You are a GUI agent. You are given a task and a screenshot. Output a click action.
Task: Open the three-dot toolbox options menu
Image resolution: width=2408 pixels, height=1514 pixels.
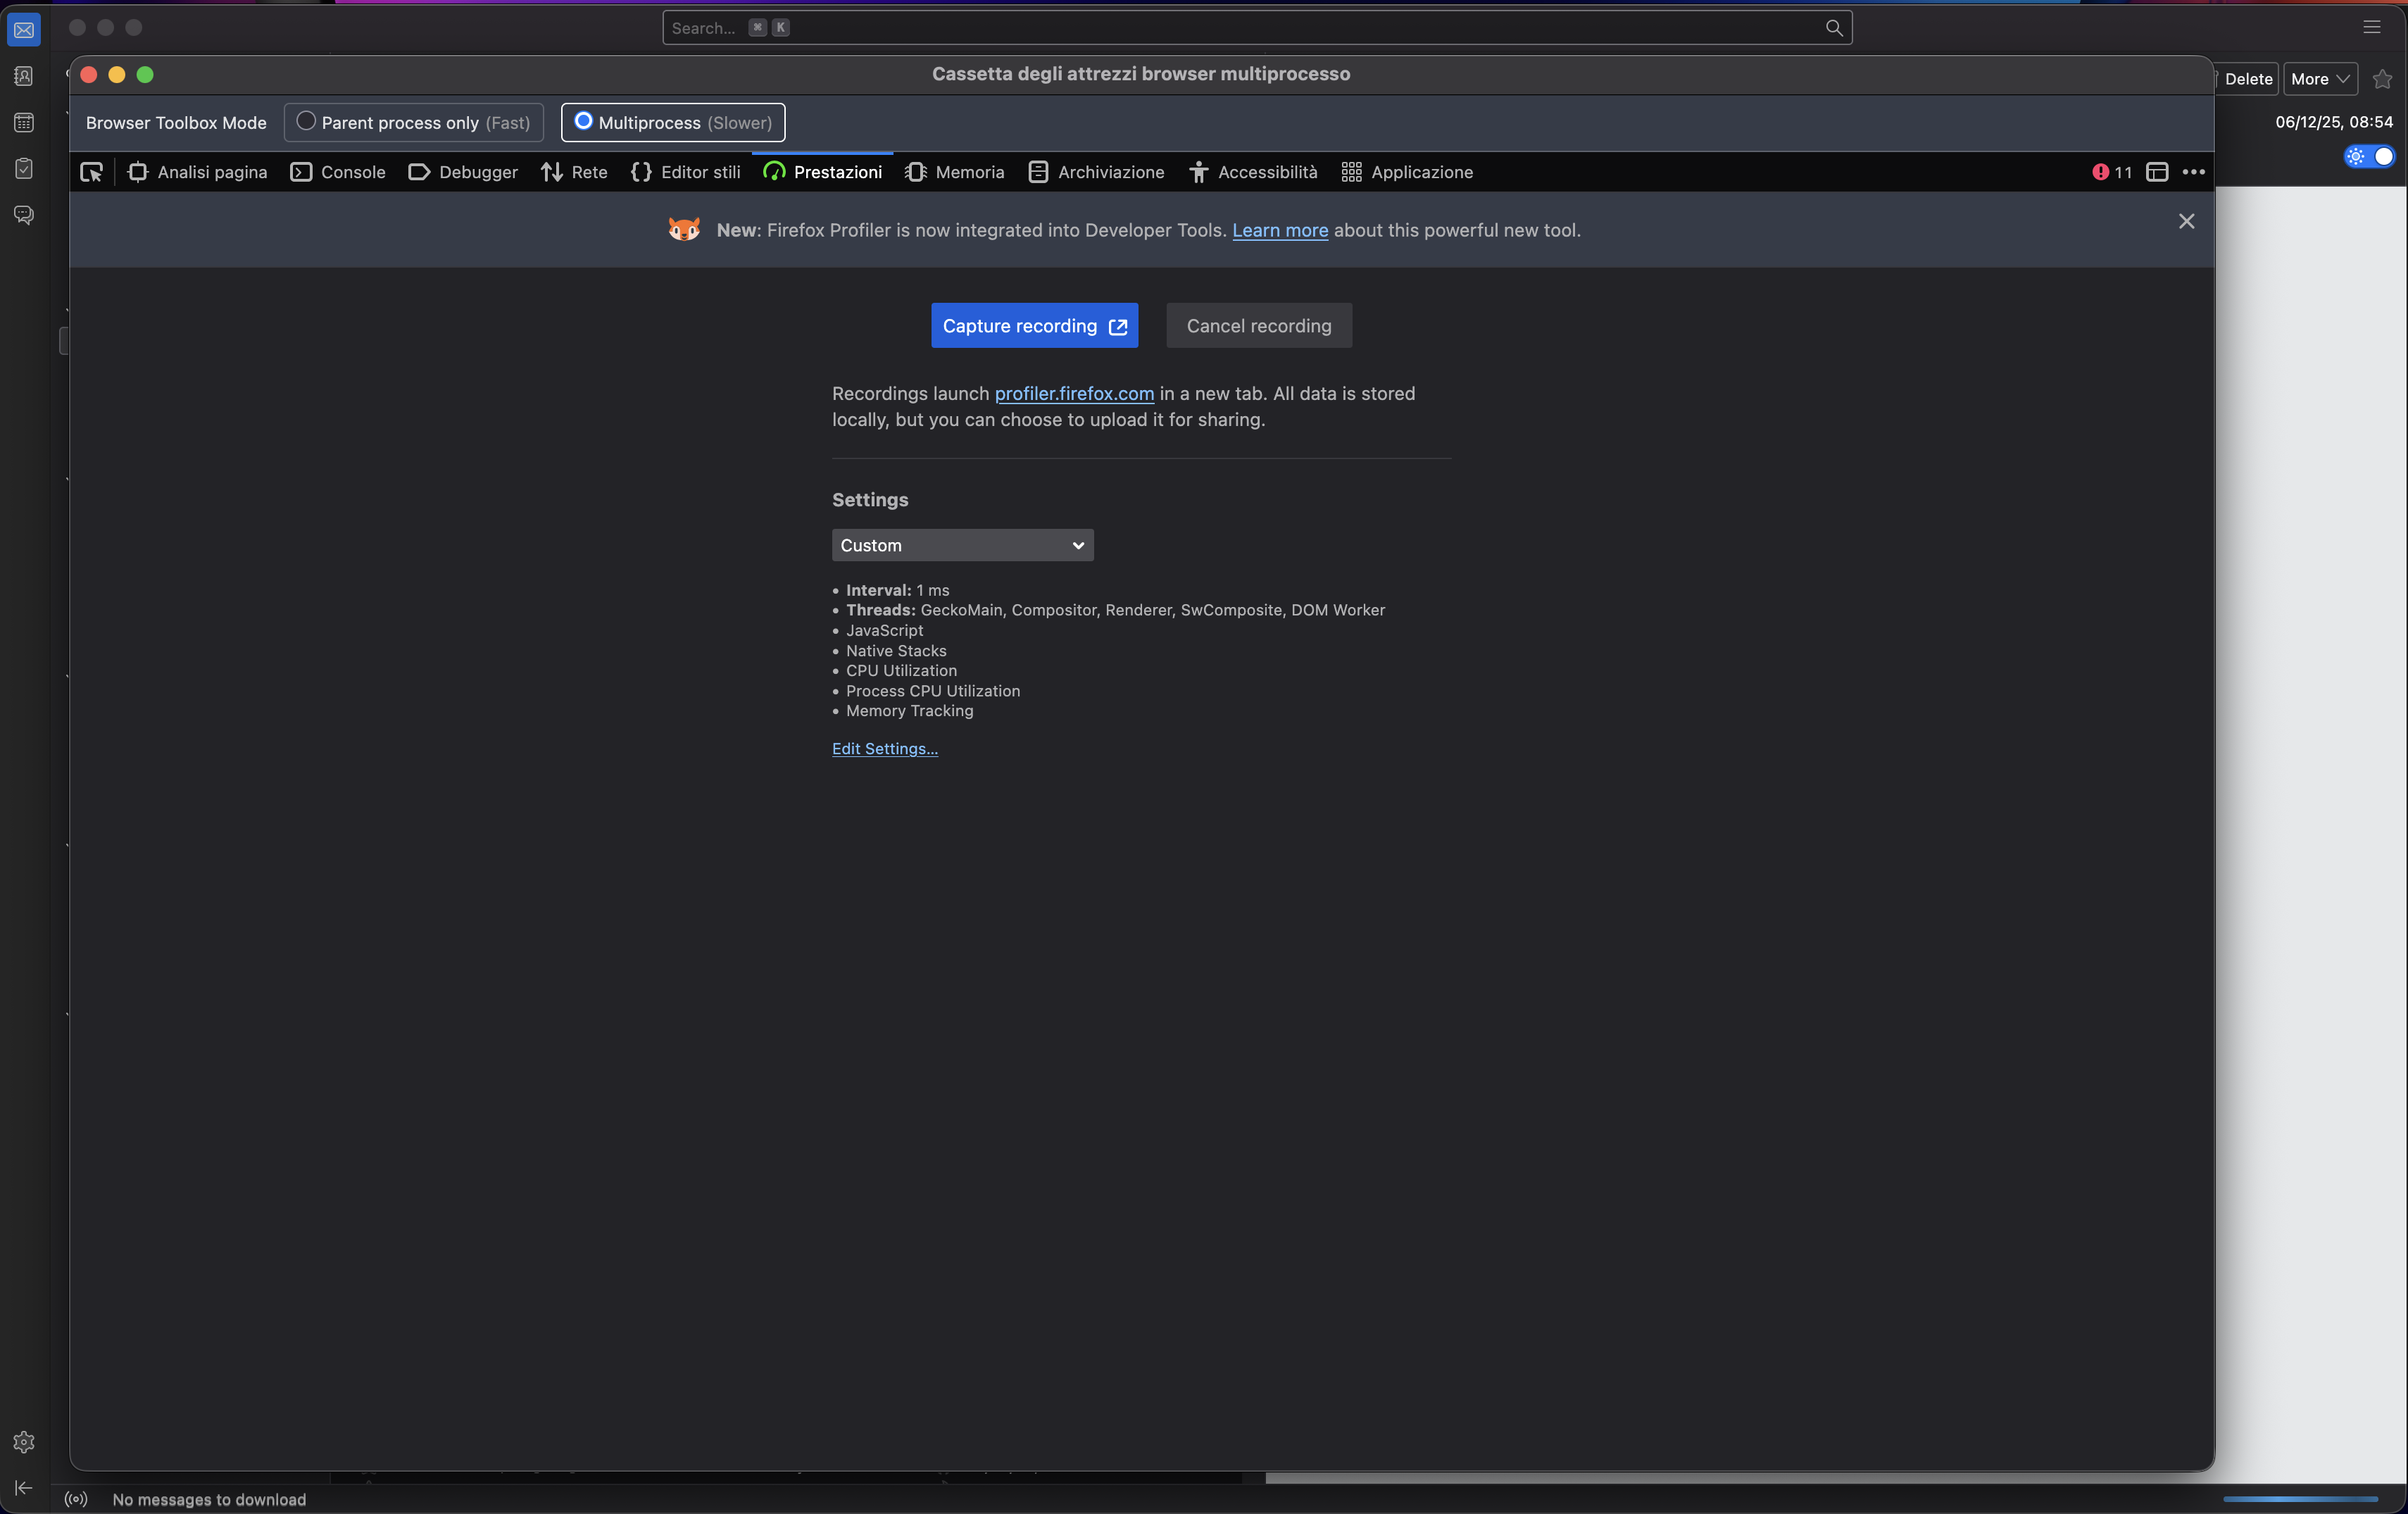[x=2193, y=172]
